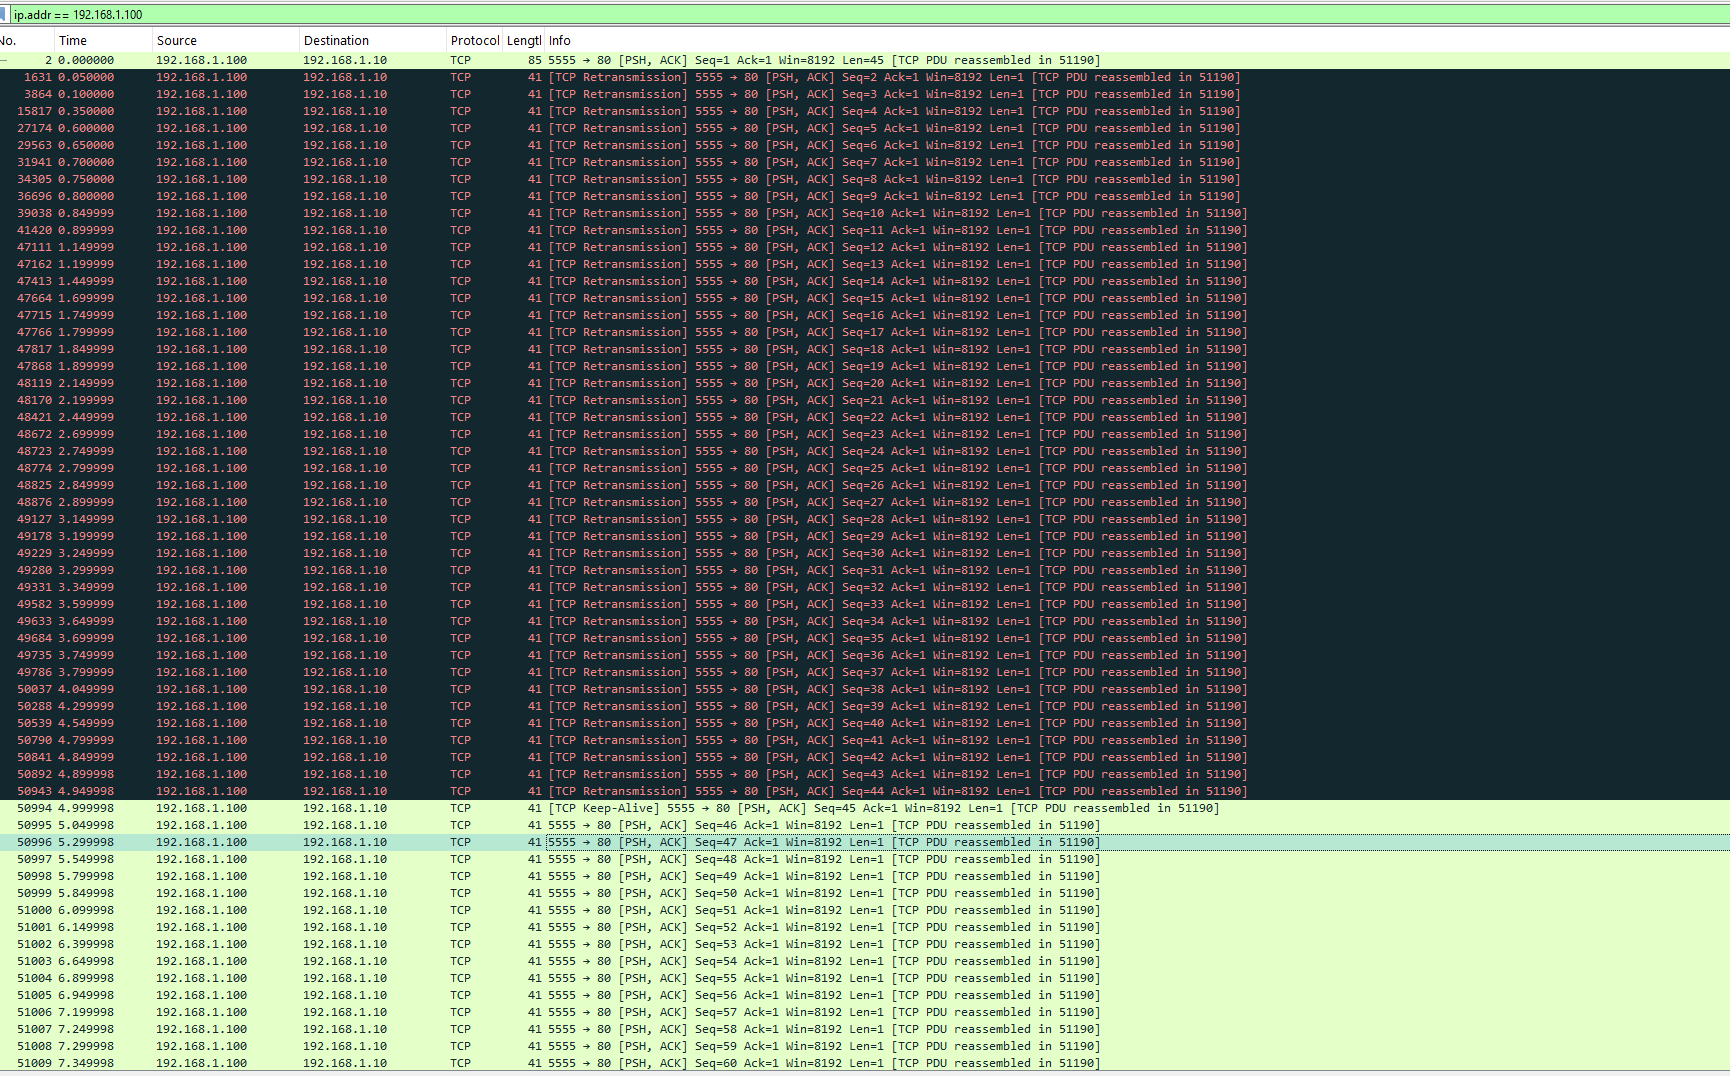1730x1076 pixels.
Task: Select retransmission packet 39038 with Seq=10
Action: 600,213
